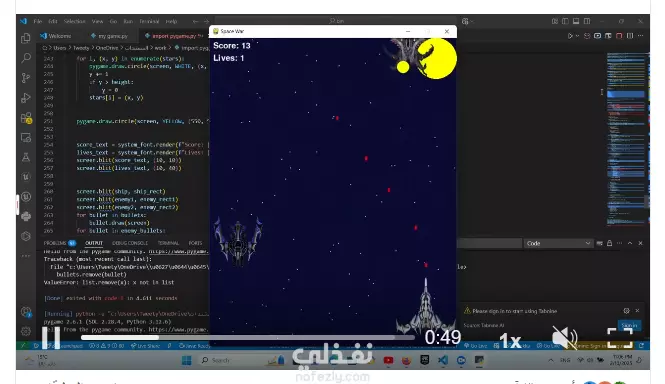The height and width of the screenshot is (384, 665).
Task: Open the Python sidebar icon
Action: pyautogui.click(x=26, y=216)
